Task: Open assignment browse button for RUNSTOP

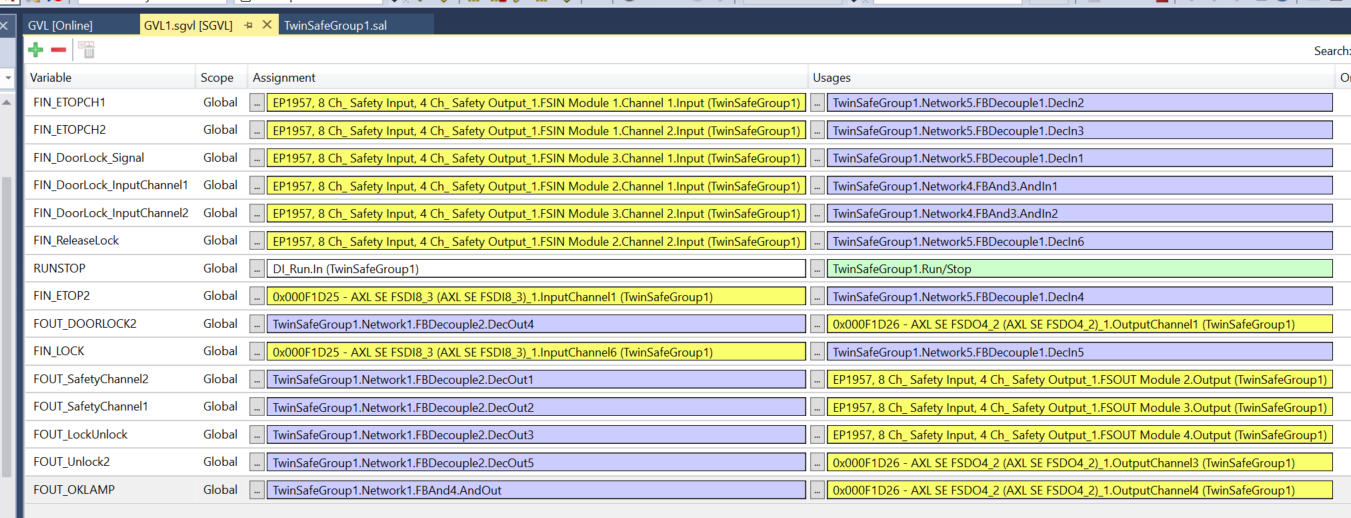Action: (x=257, y=268)
